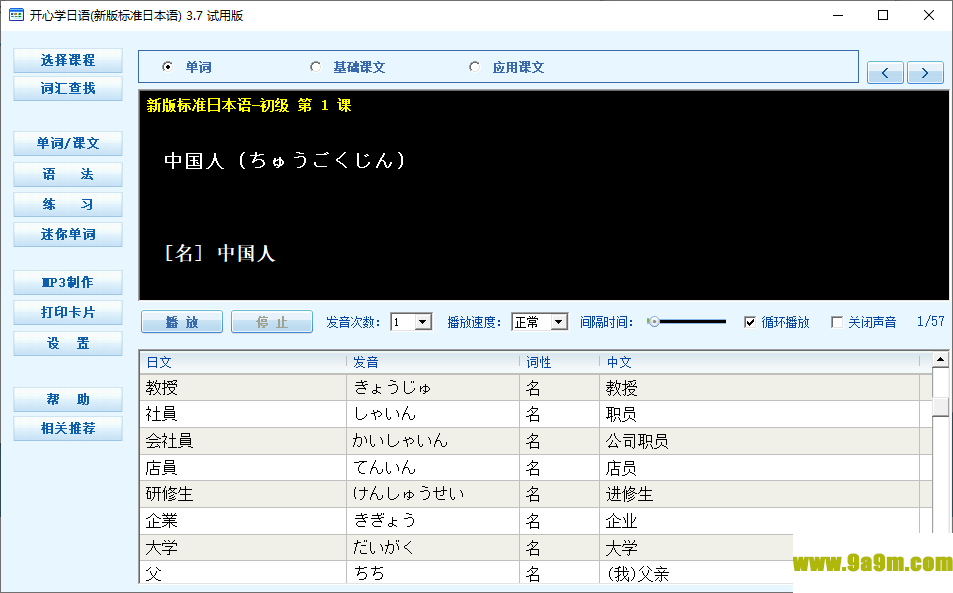953x593 pixels.
Task: Click the previous lesson arrow icon
Action: point(884,72)
